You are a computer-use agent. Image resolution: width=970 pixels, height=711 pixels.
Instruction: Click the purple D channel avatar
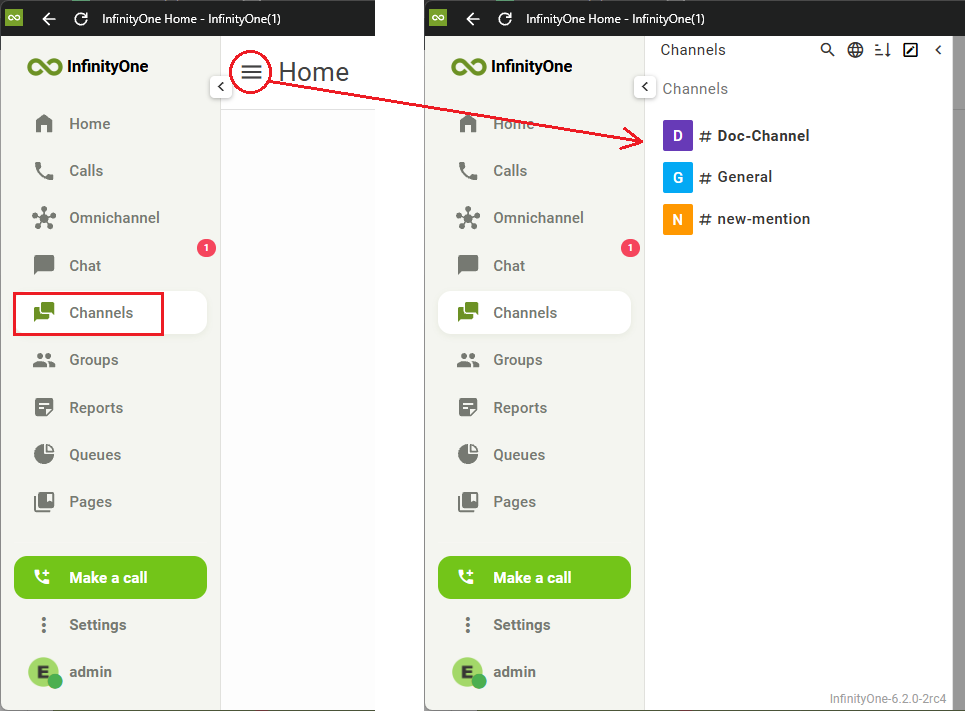(678, 136)
